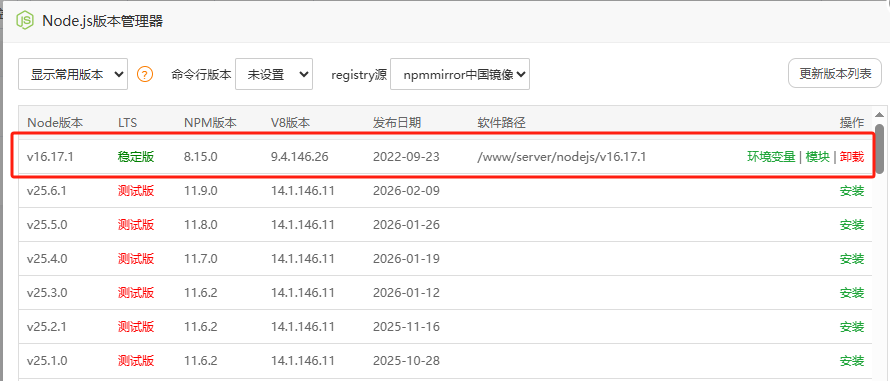The image size is (890, 381).
Task: Click path /www/server/nodejs/v16.17.1
Action: (561, 157)
